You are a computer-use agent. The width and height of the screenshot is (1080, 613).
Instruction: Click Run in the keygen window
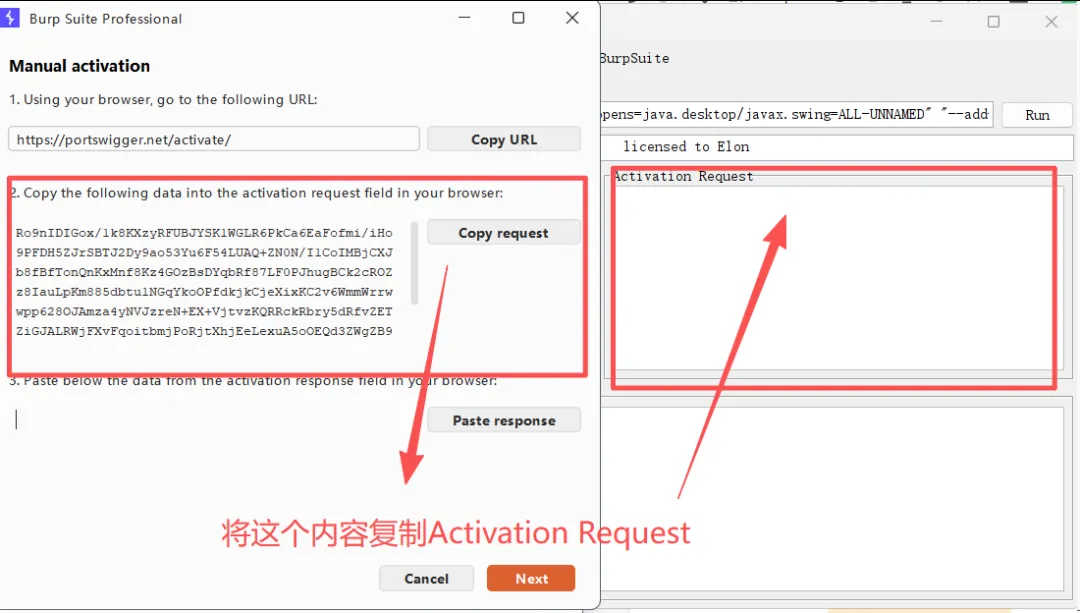pyautogui.click(x=1037, y=115)
